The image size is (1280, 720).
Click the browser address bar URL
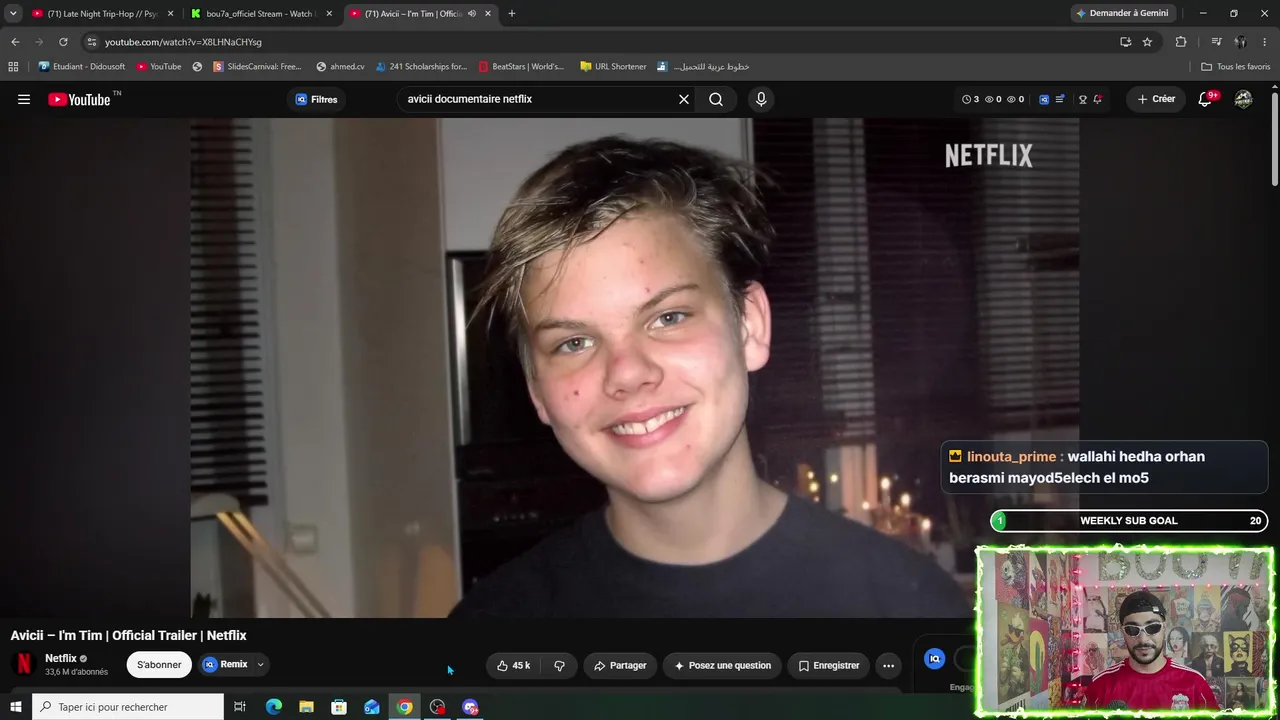[x=183, y=42]
